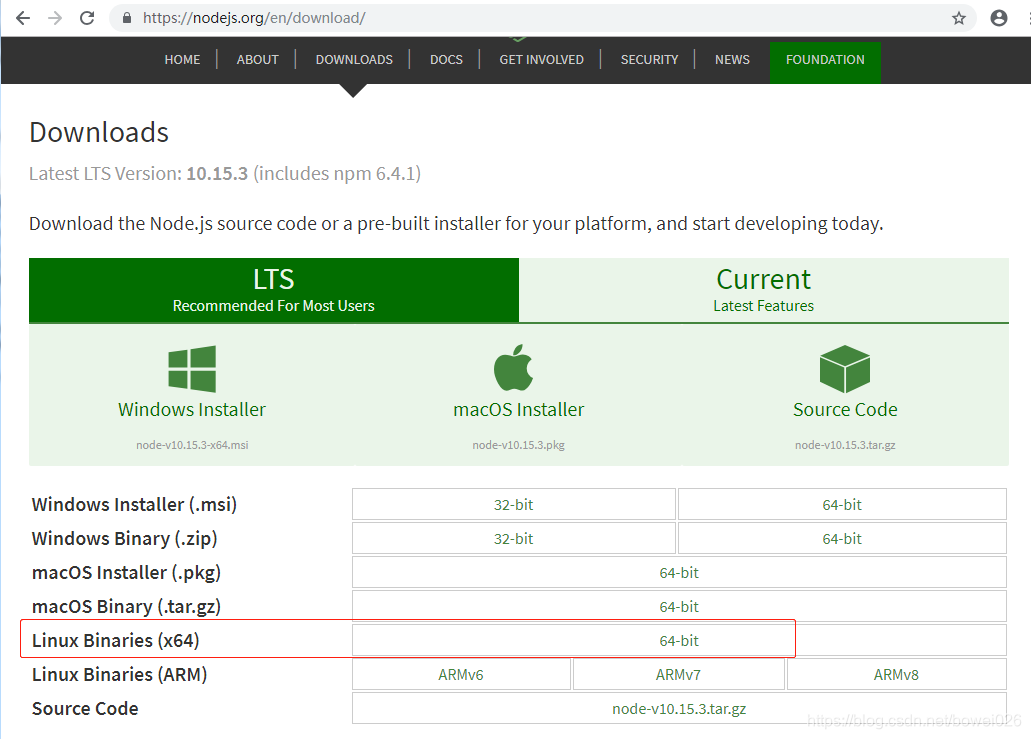
Task: Click the Latest LTS Version 10.15.3 text
Action: [225, 174]
